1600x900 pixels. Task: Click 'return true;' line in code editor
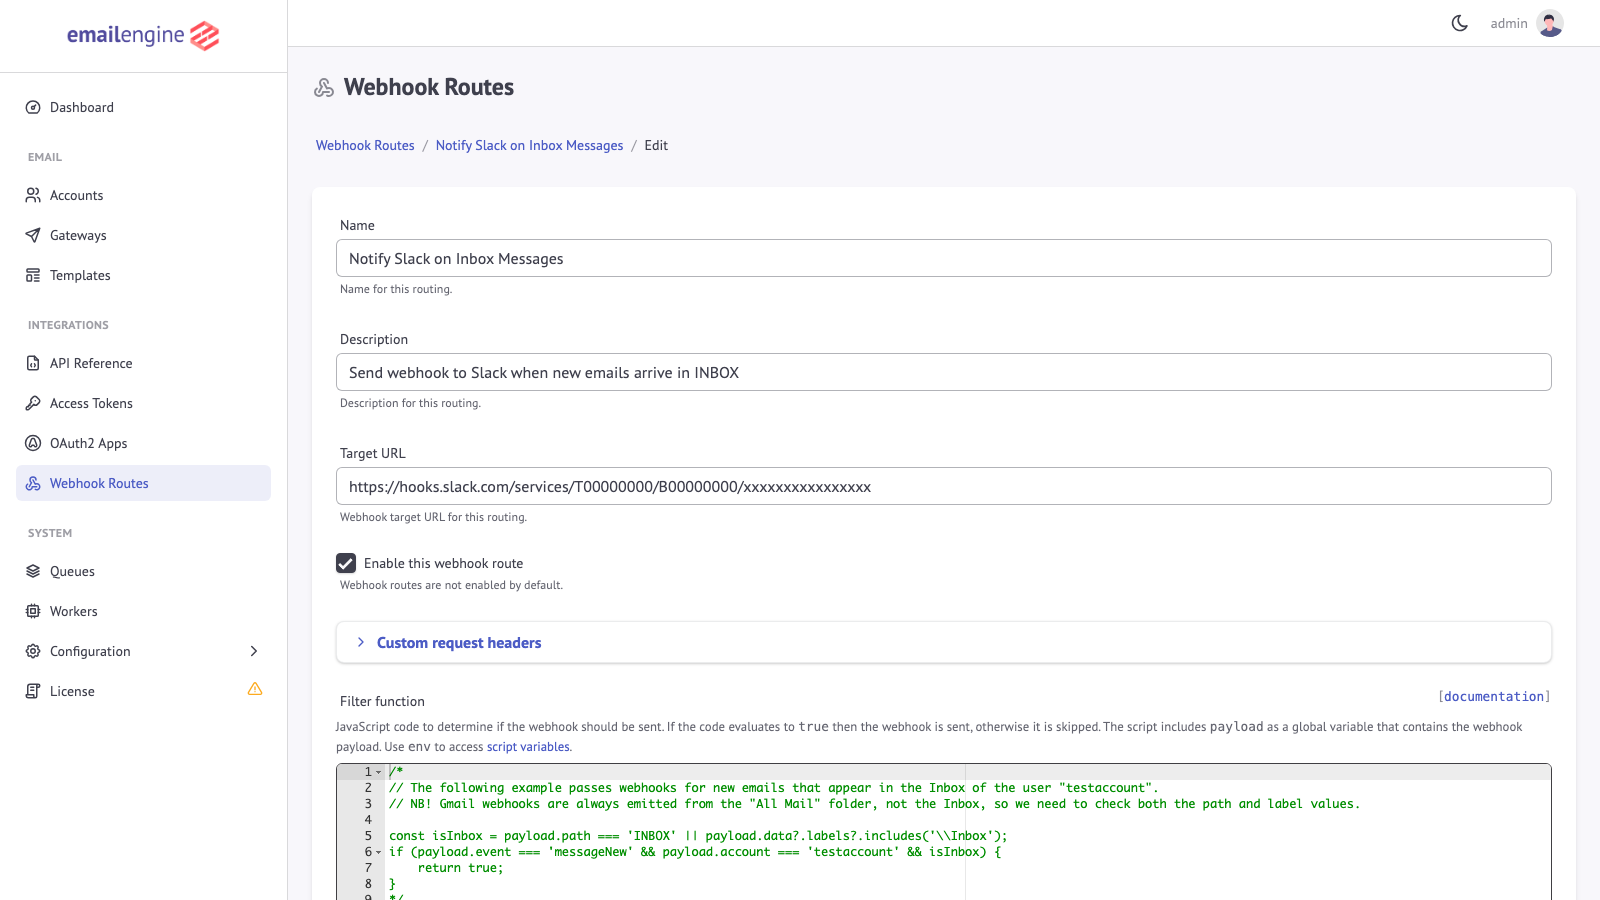[x=460, y=868]
